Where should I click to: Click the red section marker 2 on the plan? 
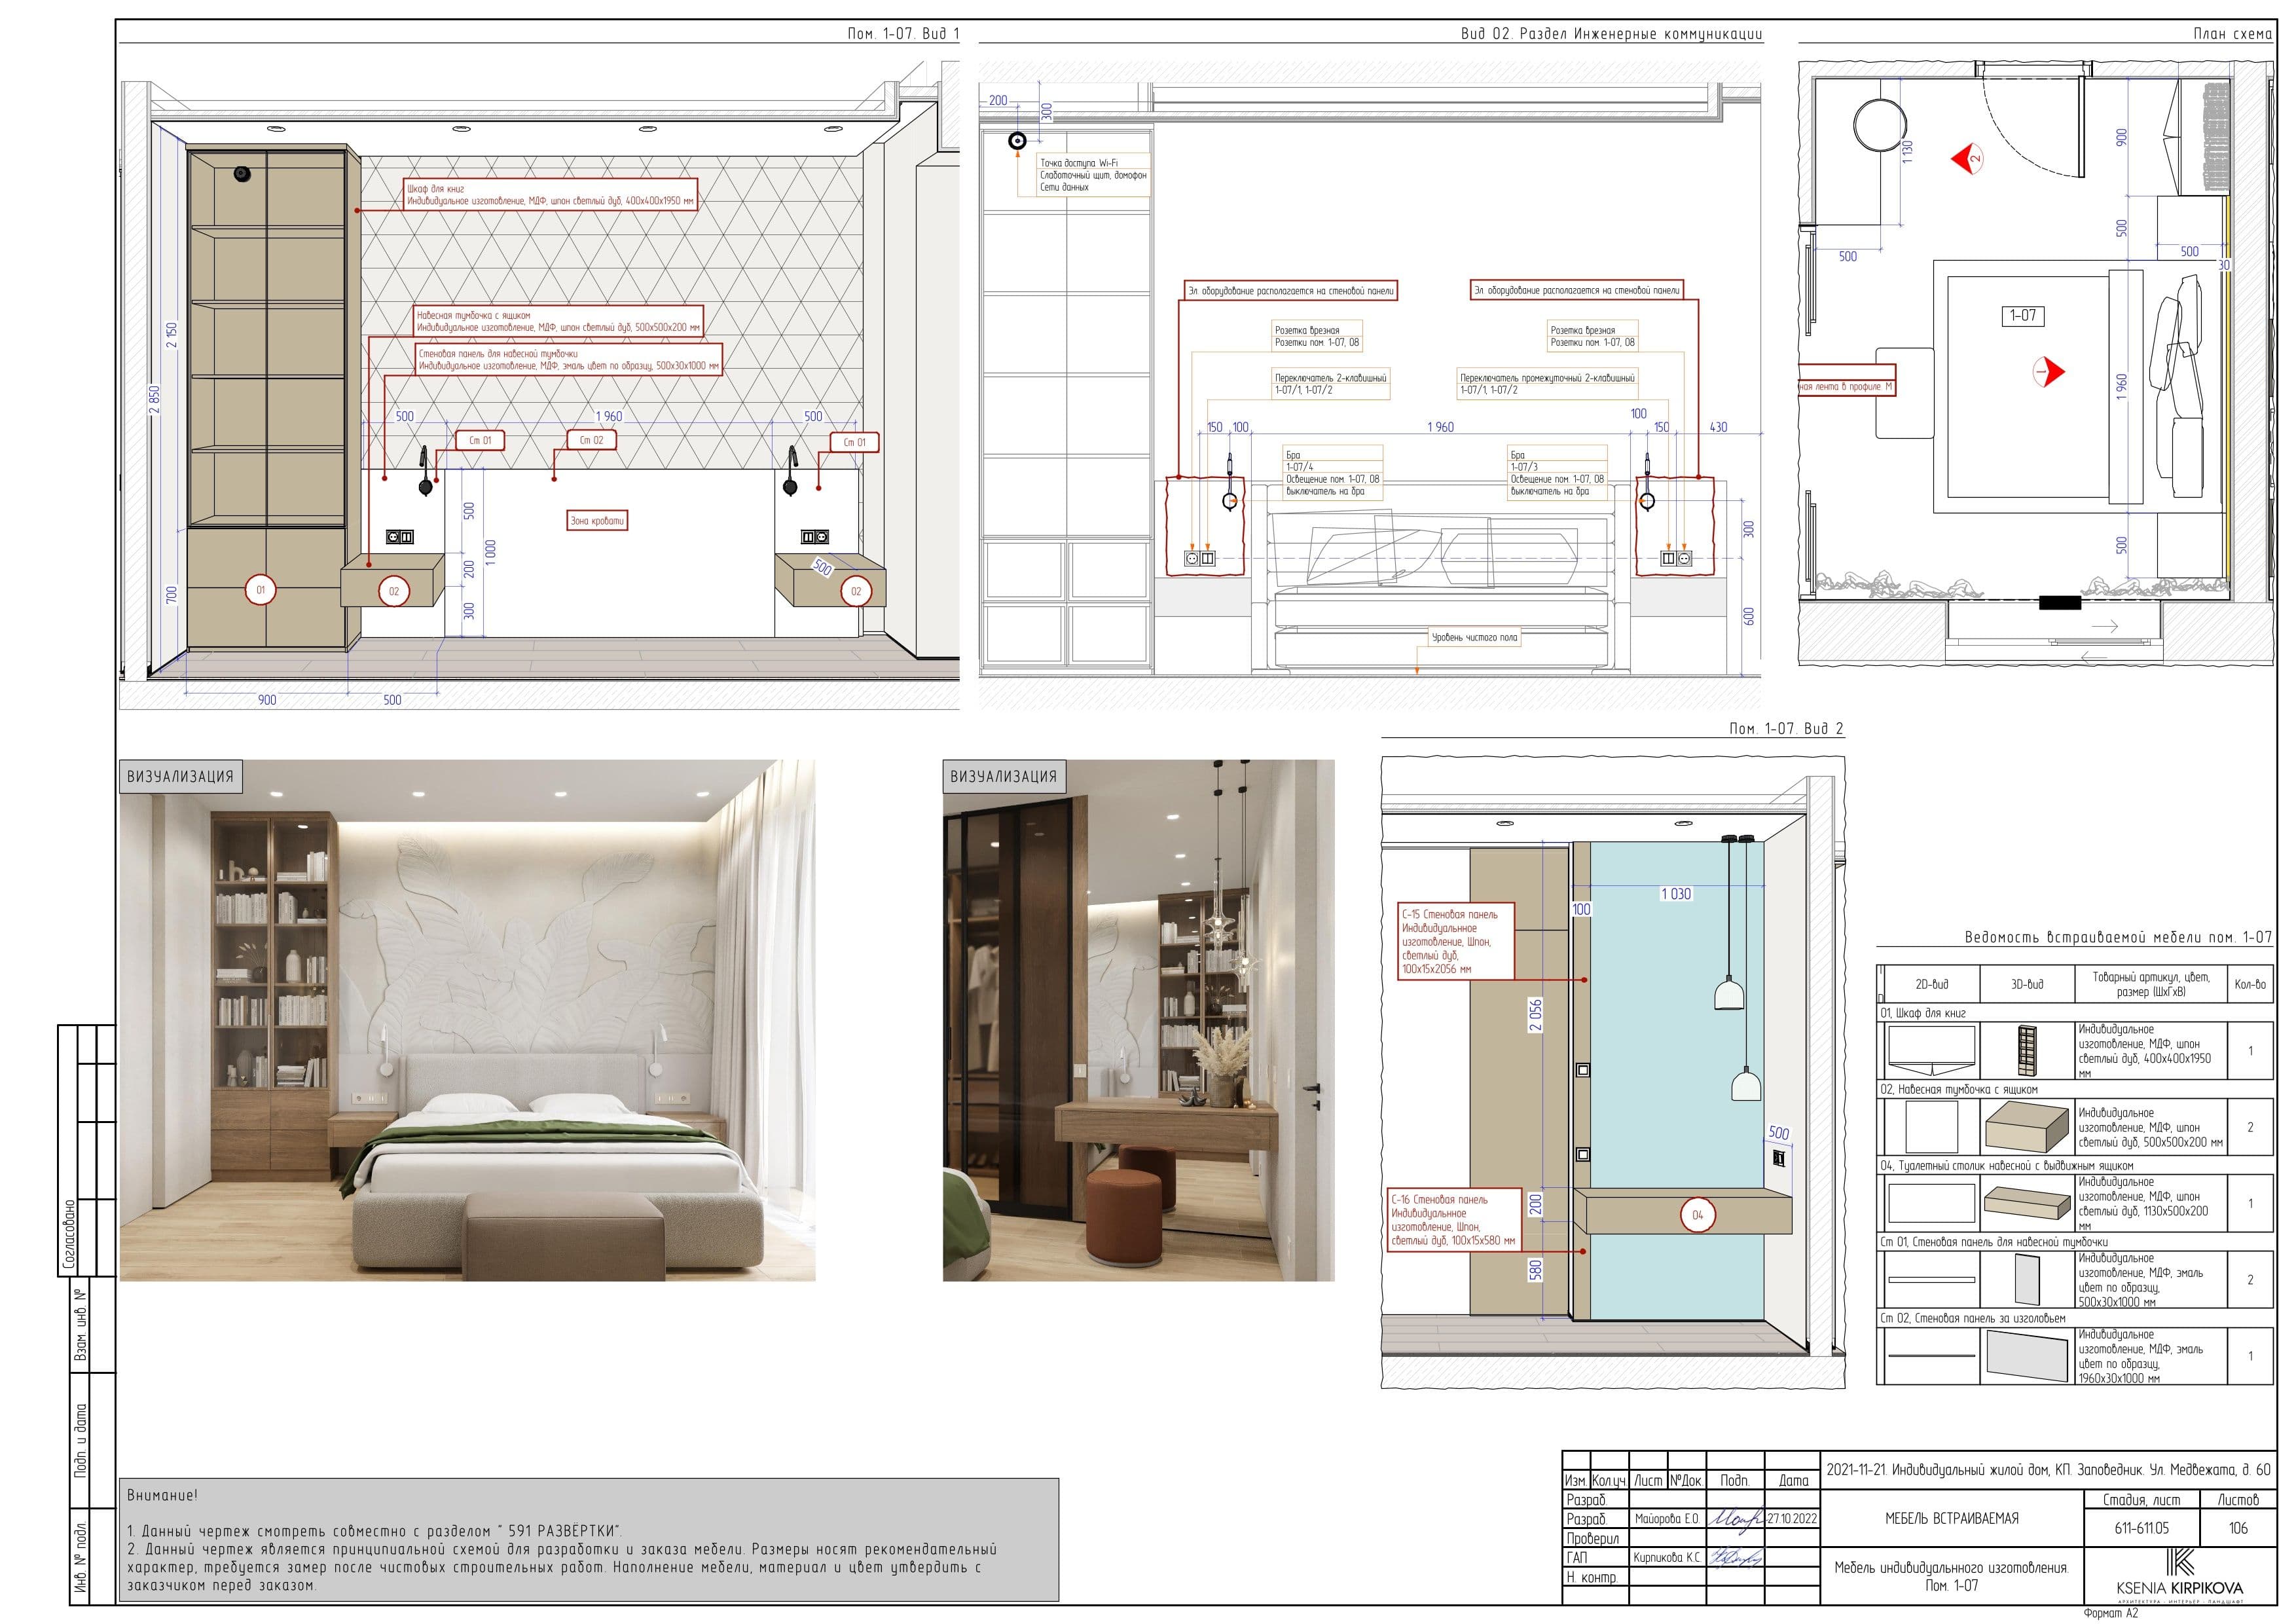(x=1967, y=159)
